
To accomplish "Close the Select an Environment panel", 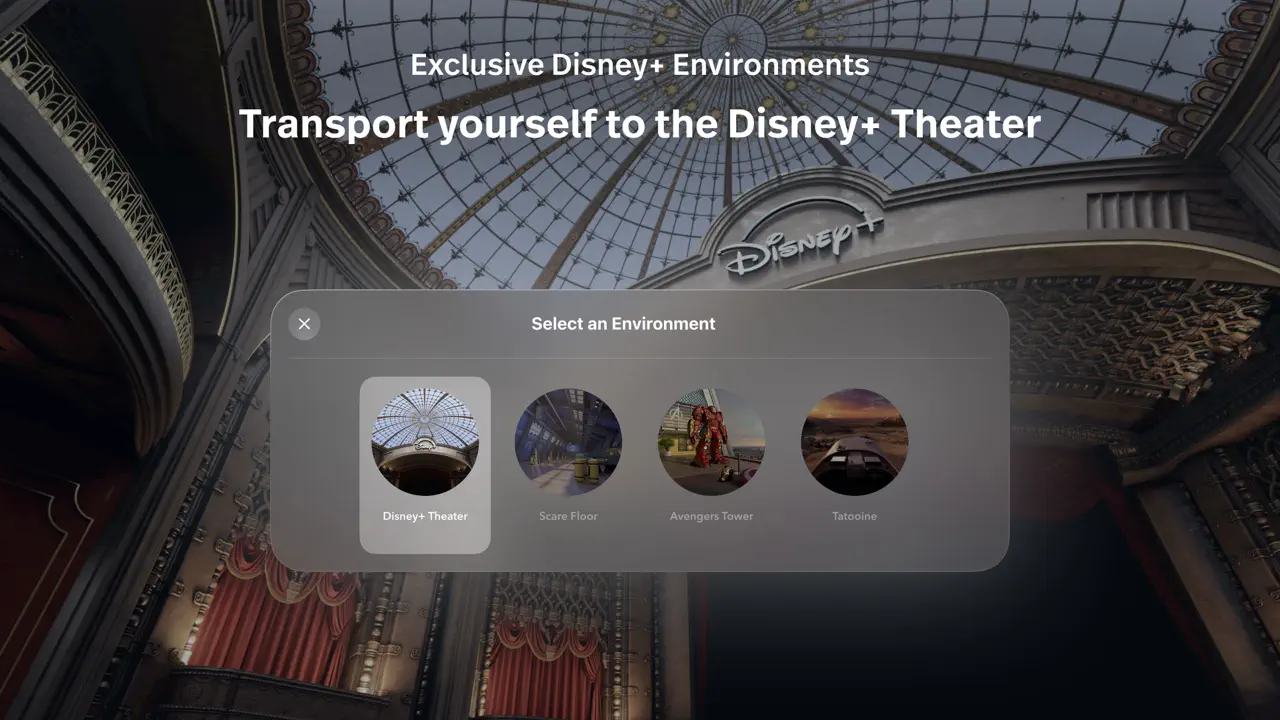I will click(x=304, y=324).
